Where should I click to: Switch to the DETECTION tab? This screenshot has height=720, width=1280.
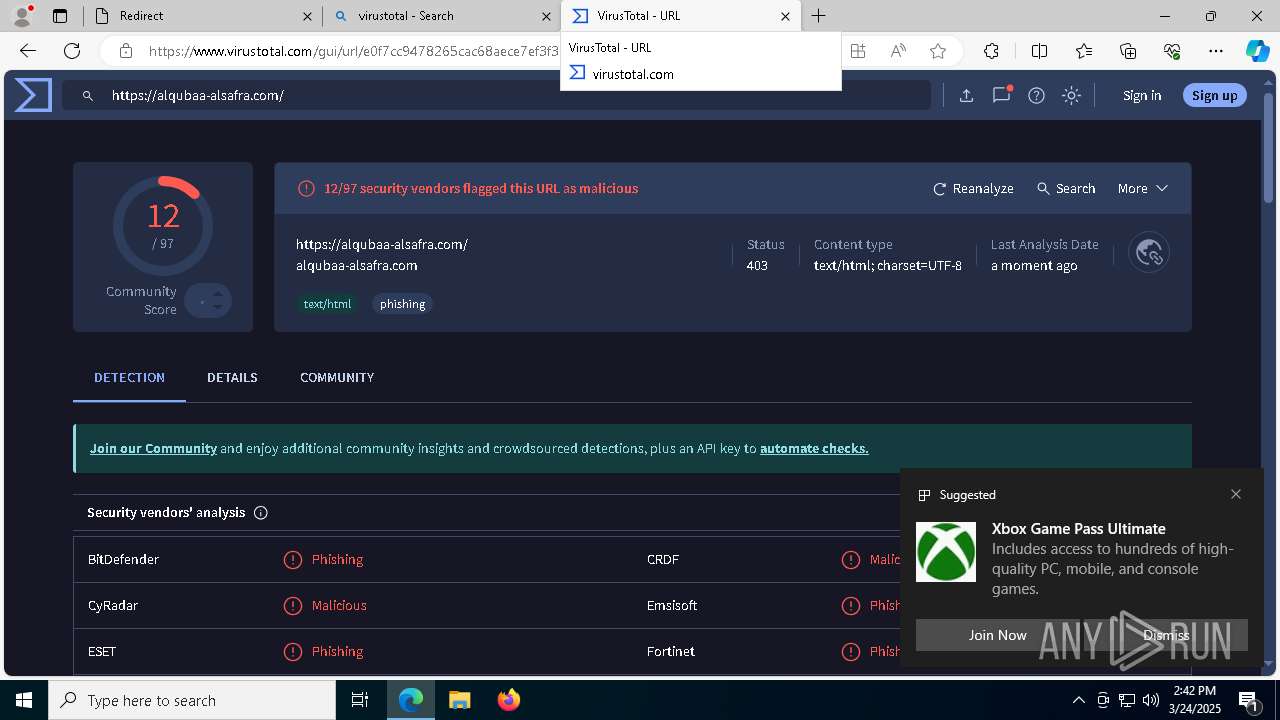[129, 377]
